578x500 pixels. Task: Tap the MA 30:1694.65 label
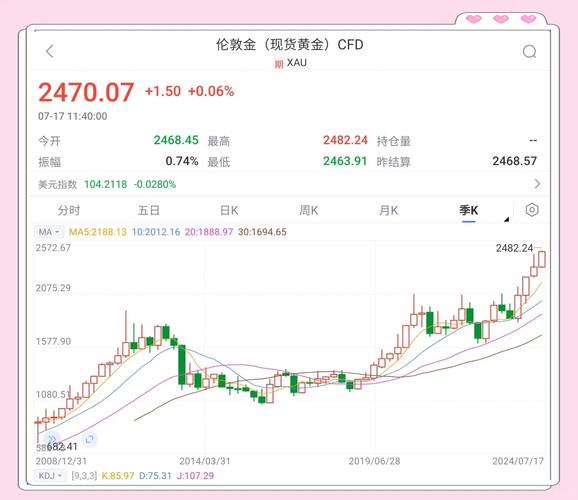262,232
